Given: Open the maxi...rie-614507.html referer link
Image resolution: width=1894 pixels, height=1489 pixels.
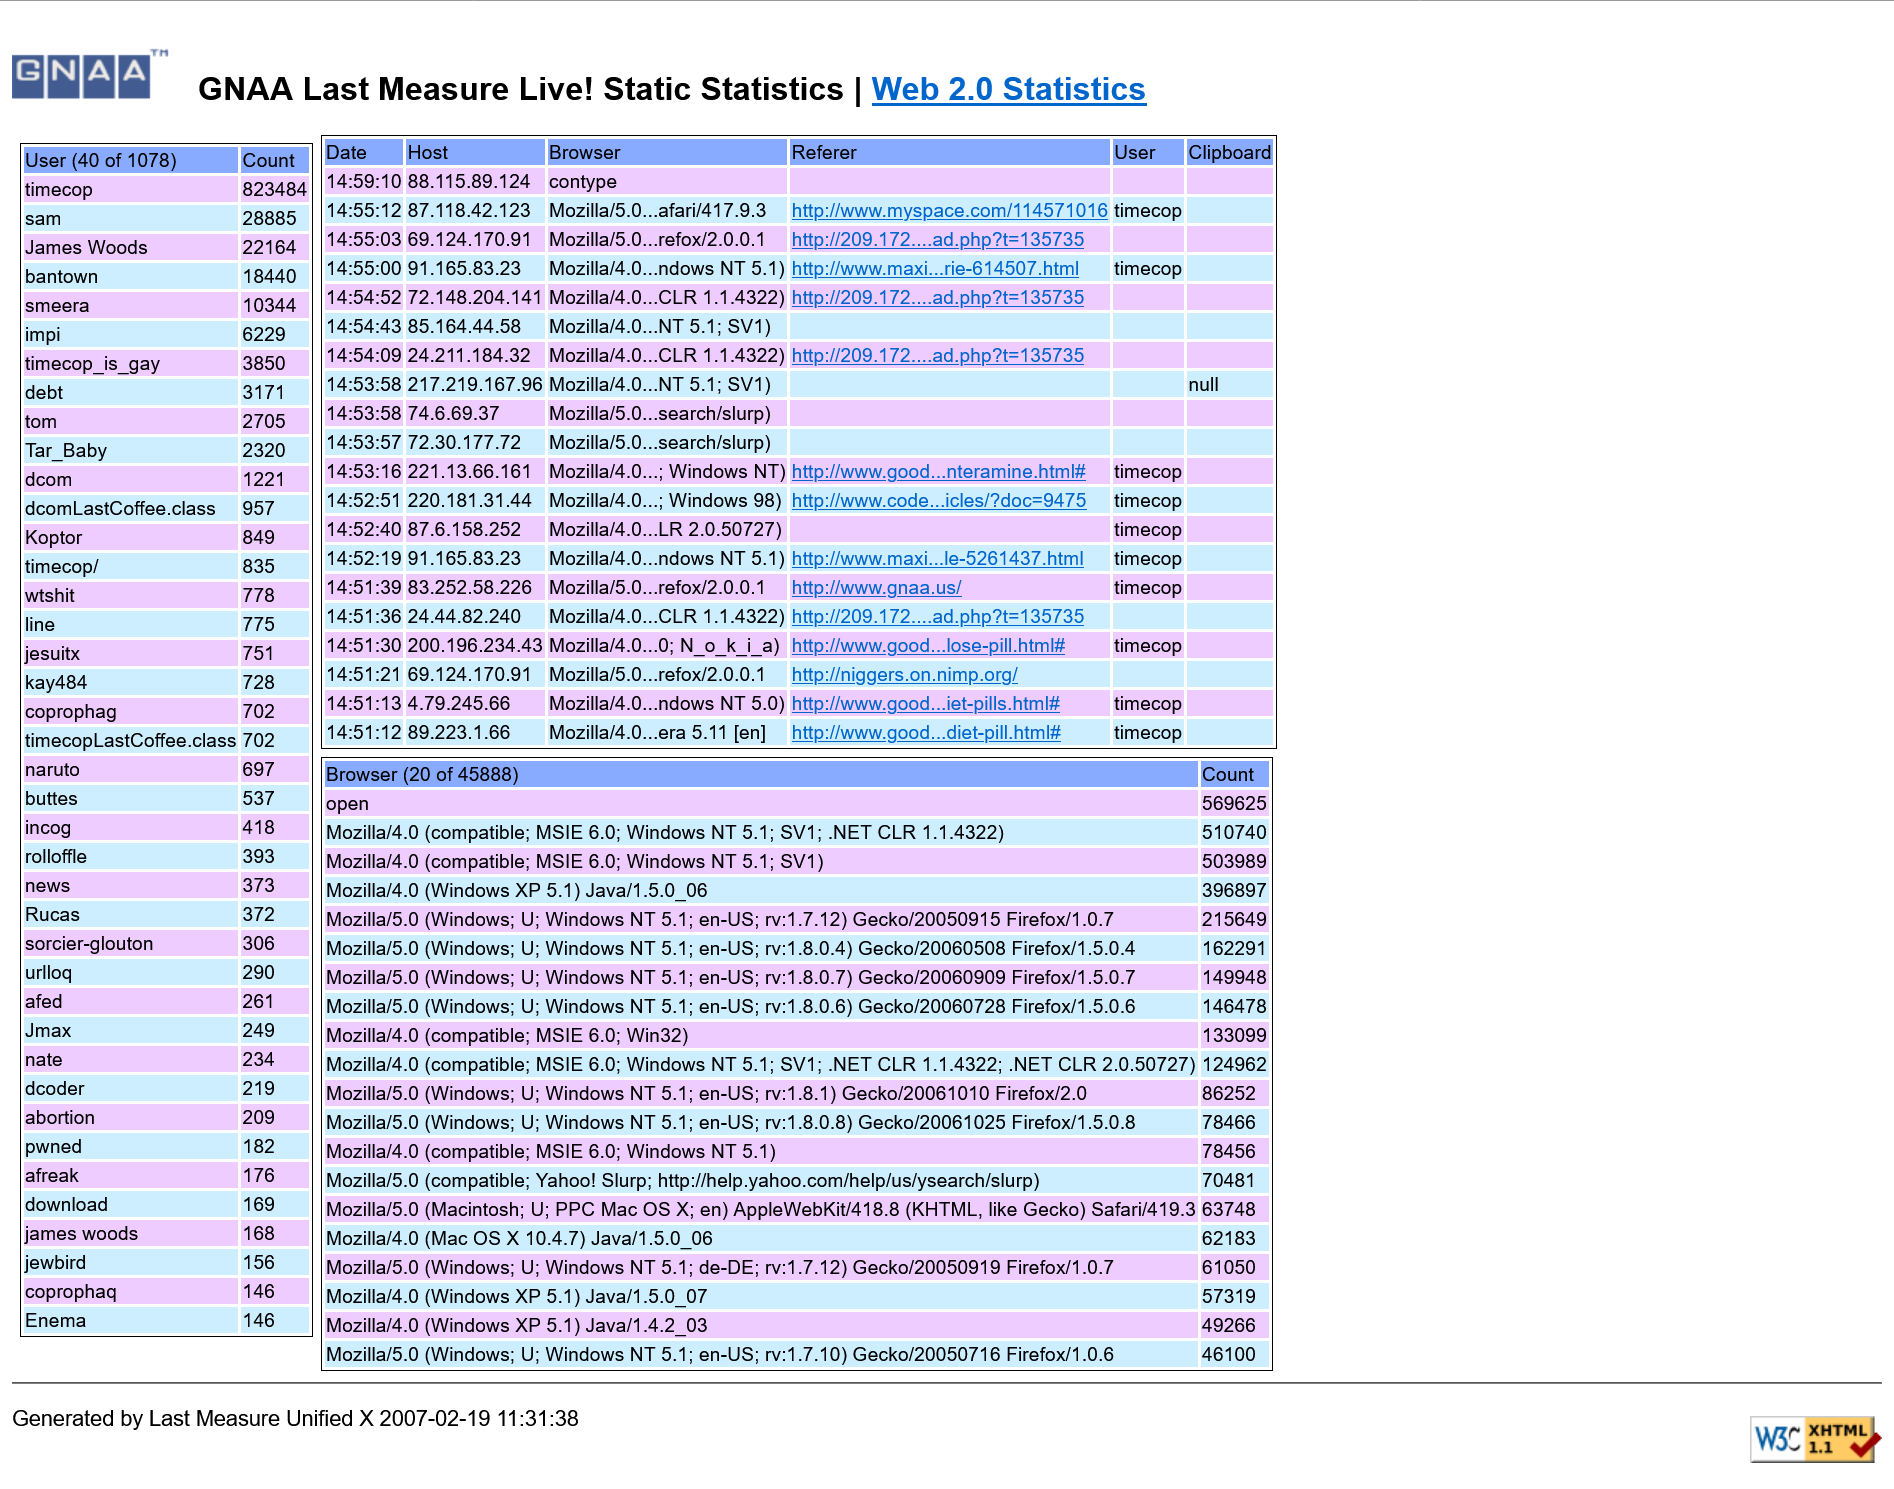Looking at the screenshot, I should pyautogui.click(x=935, y=268).
